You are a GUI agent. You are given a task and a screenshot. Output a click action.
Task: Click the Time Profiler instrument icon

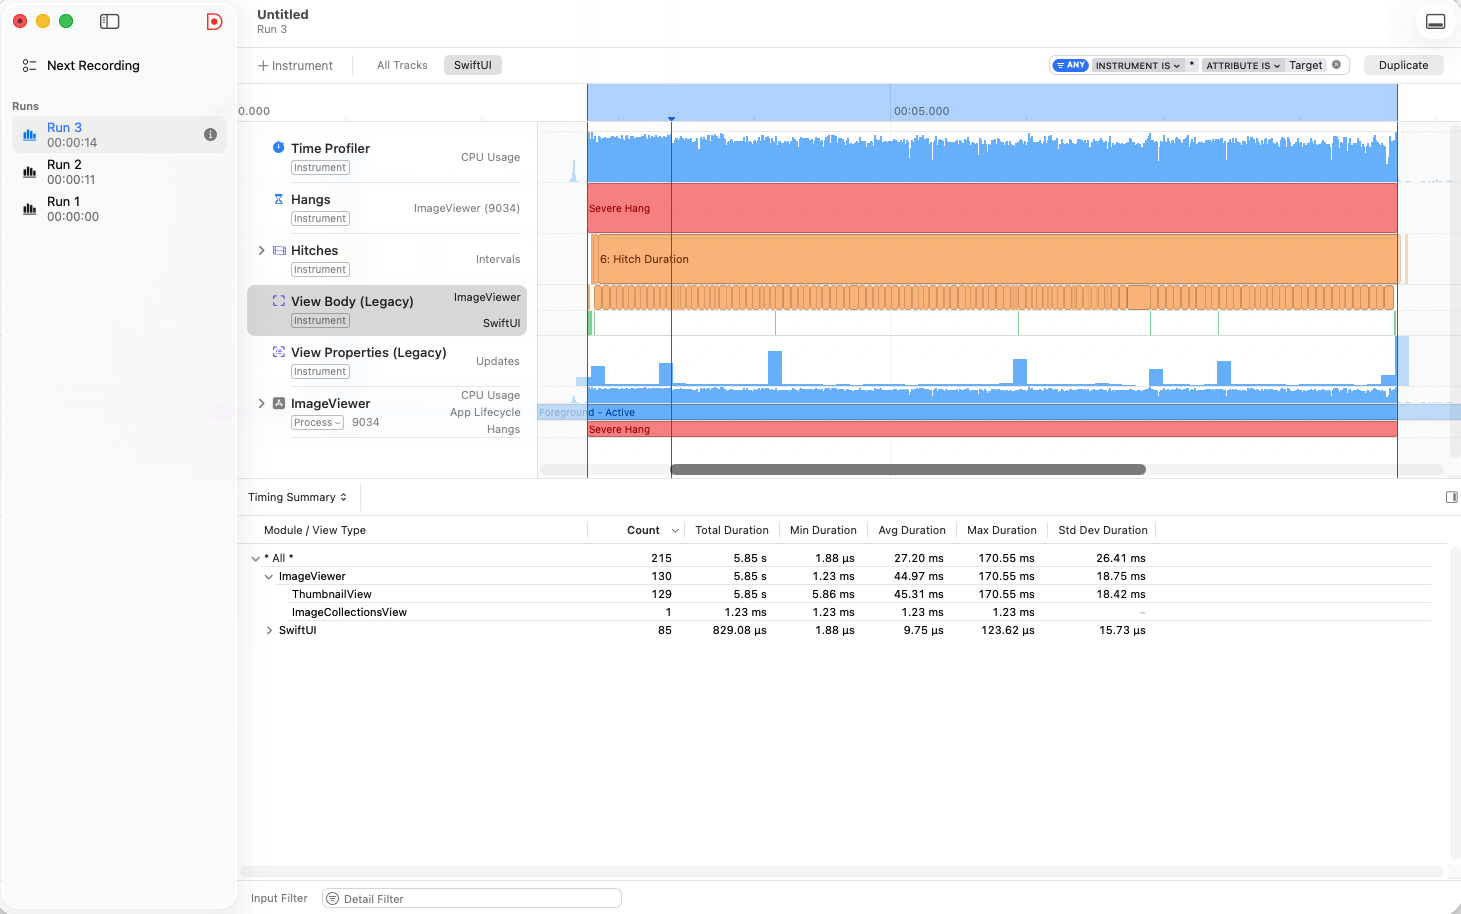279,147
